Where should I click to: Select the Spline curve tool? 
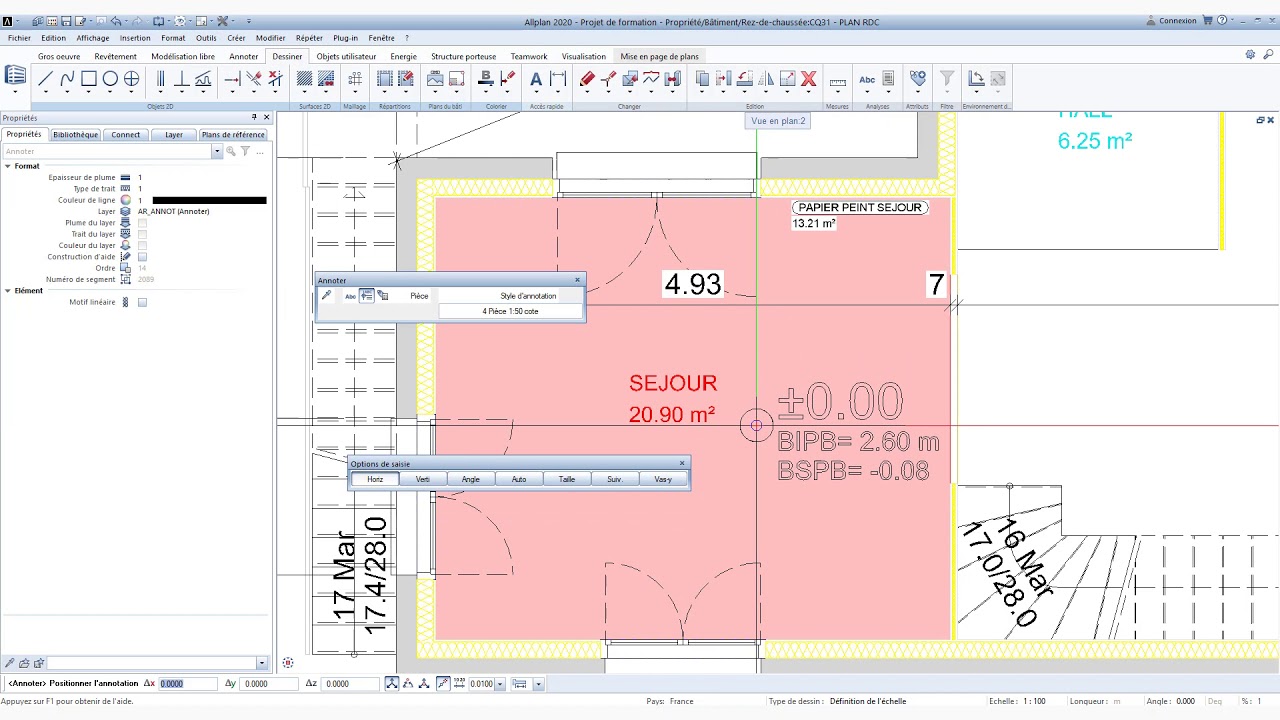click(x=67, y=79)
